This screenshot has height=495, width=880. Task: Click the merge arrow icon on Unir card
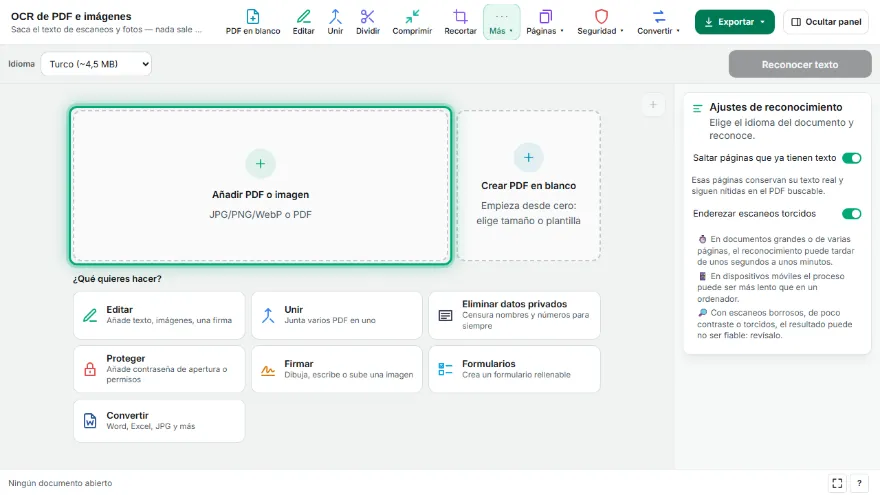coord(268,315)
